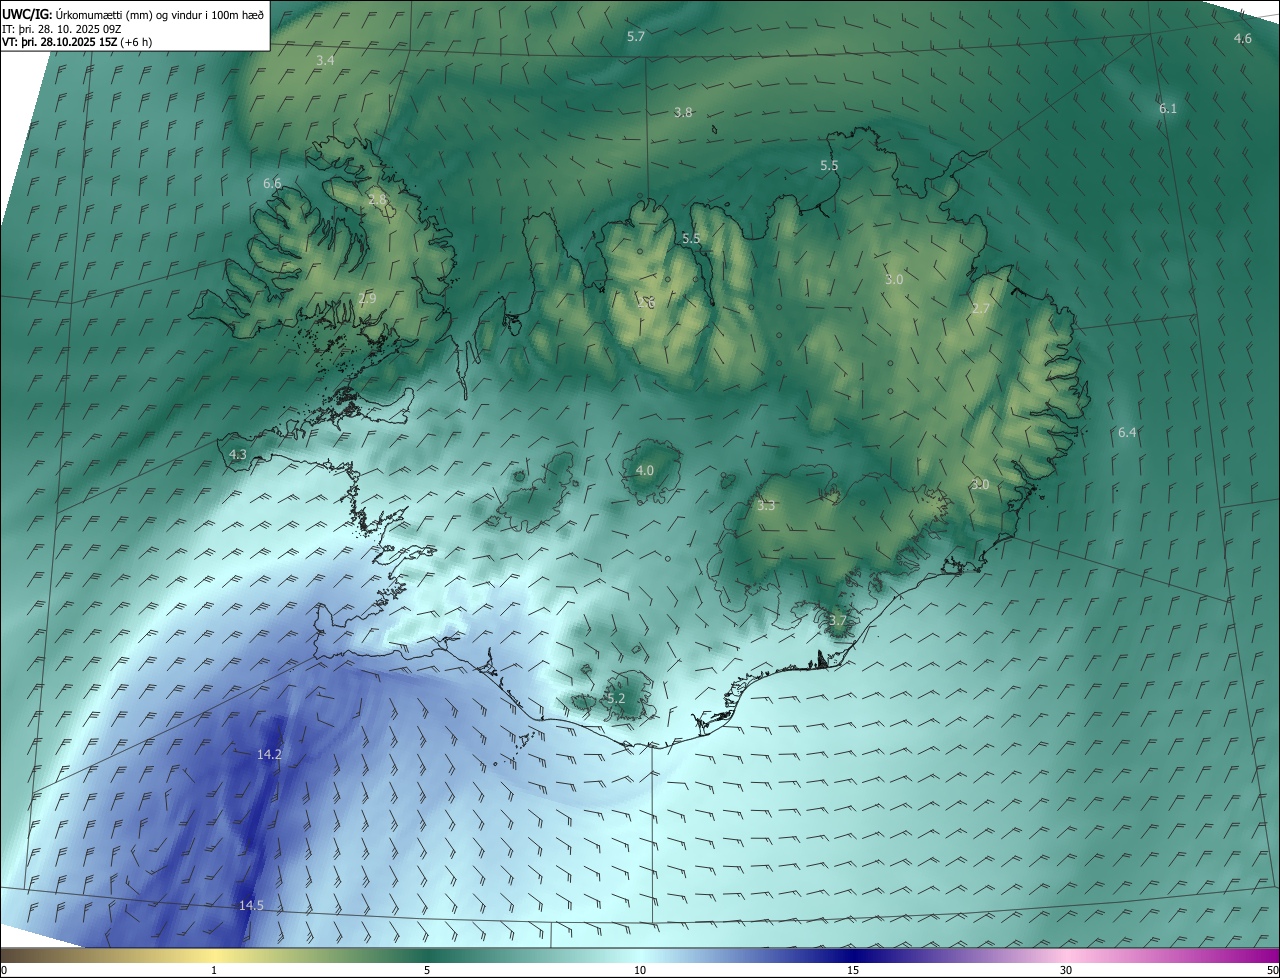This screenshot has height=978, width=1280.
Task: Click the 4.3 value label on the map
Action: [238, 454]
